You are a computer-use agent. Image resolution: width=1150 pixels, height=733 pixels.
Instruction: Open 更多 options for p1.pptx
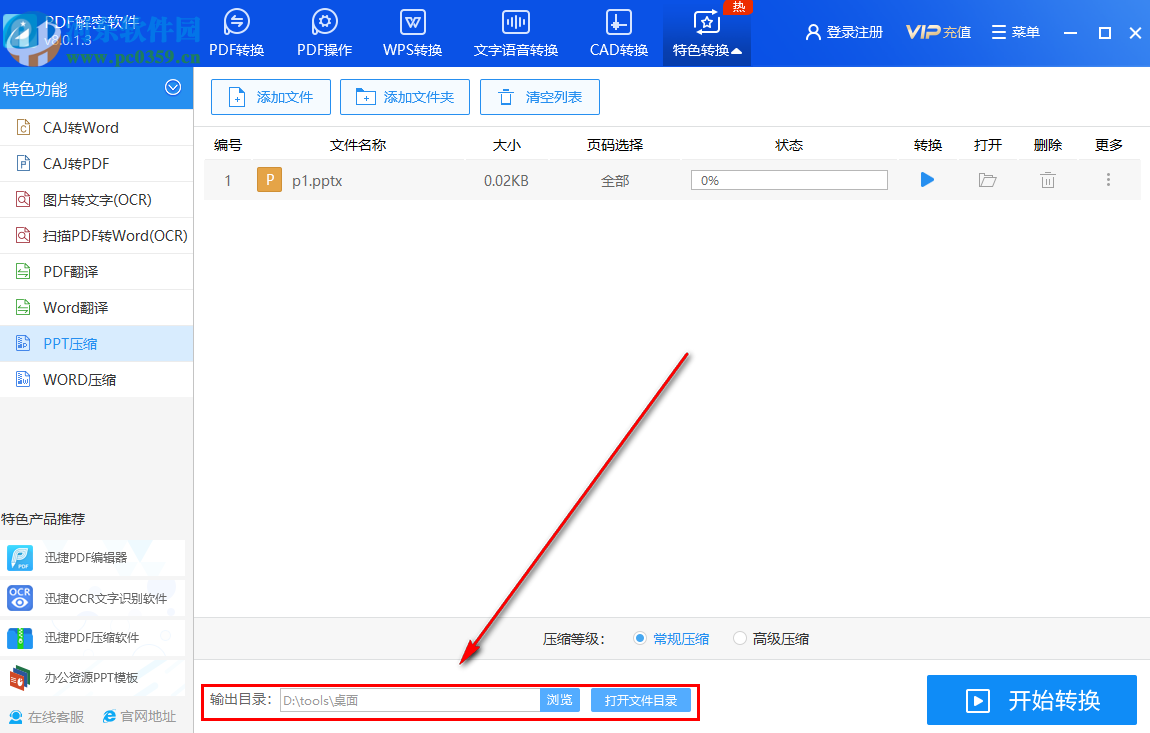(x=1107, y=179)
